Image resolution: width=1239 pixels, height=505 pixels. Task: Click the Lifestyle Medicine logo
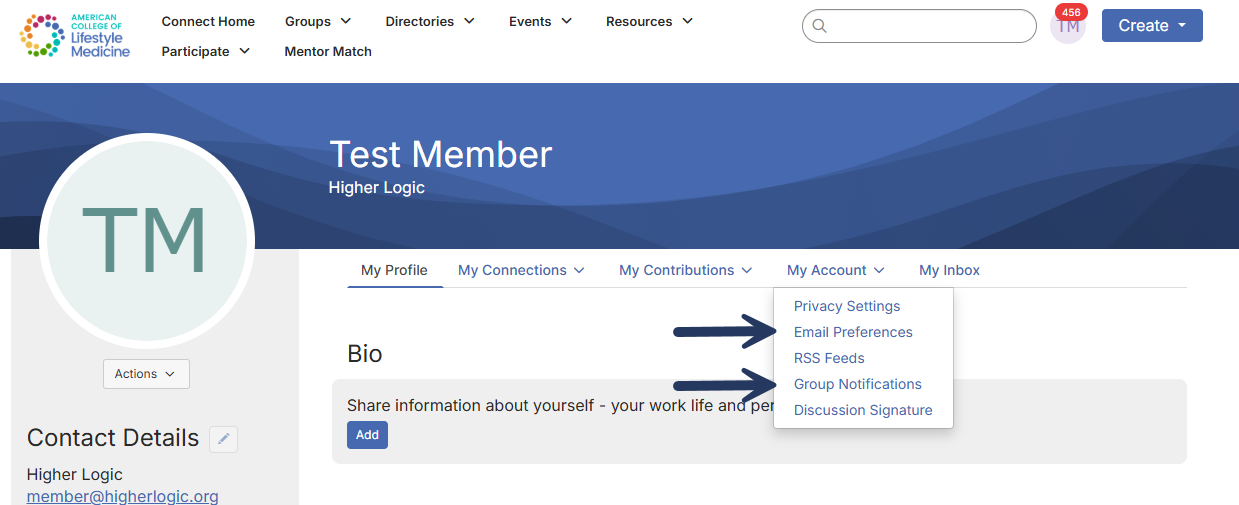[x=75, y=36]
